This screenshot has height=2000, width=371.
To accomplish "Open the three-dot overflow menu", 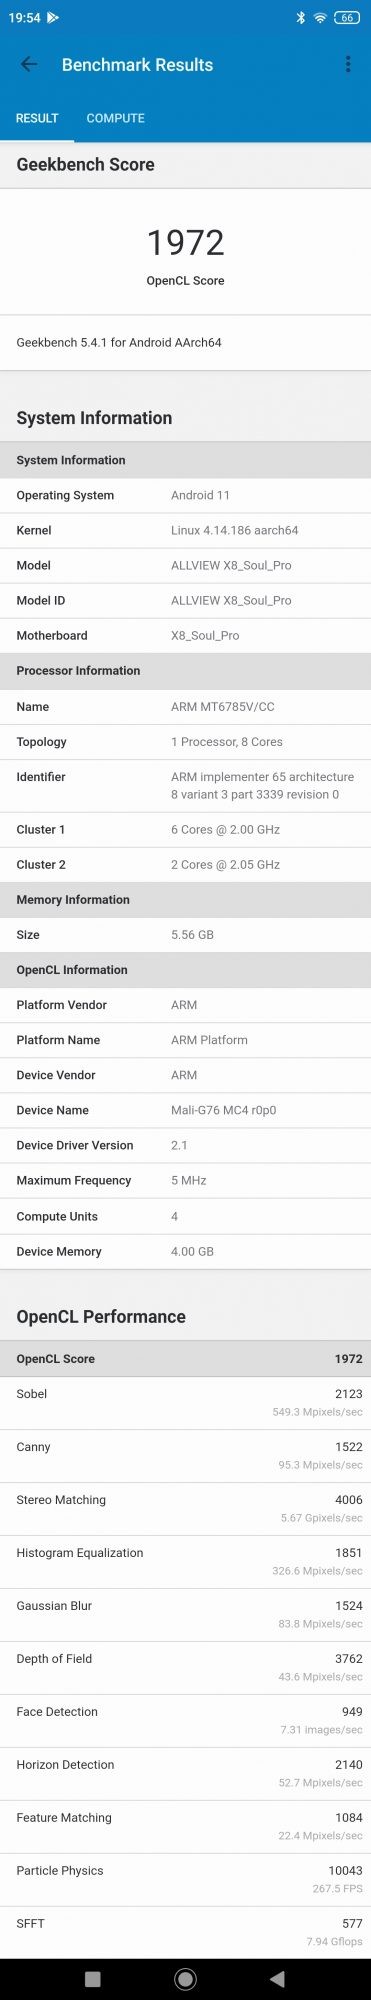I will tap(348, 64).
